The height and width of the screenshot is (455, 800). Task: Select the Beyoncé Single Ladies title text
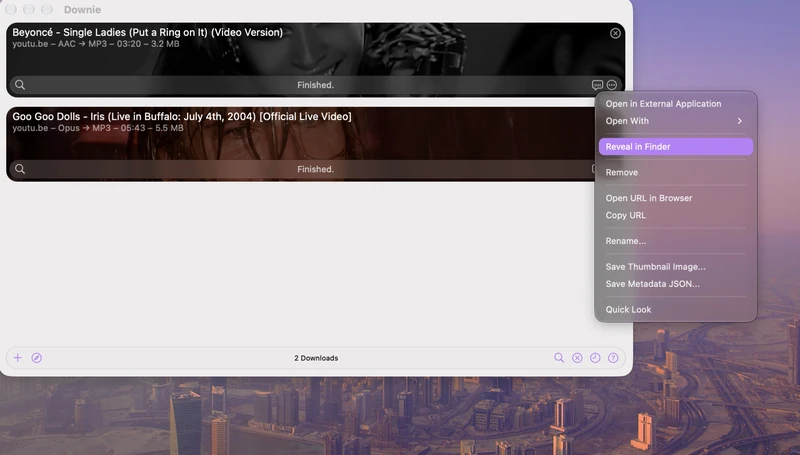(147, 32)
